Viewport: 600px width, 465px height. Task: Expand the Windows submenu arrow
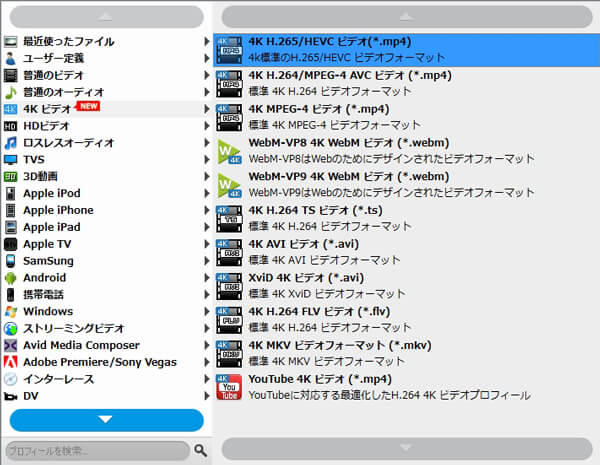[207, 312]
